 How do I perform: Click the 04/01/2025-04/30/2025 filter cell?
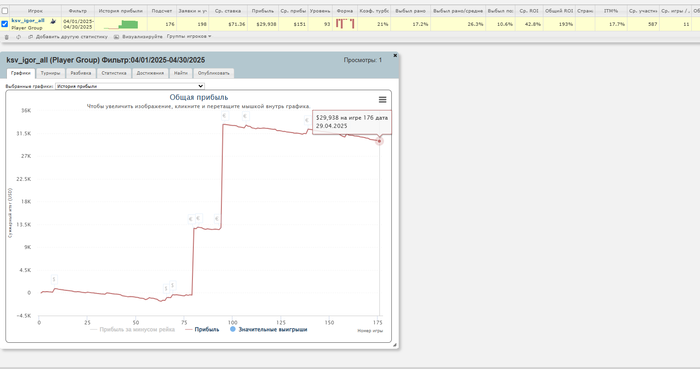[x=78, y=24]
